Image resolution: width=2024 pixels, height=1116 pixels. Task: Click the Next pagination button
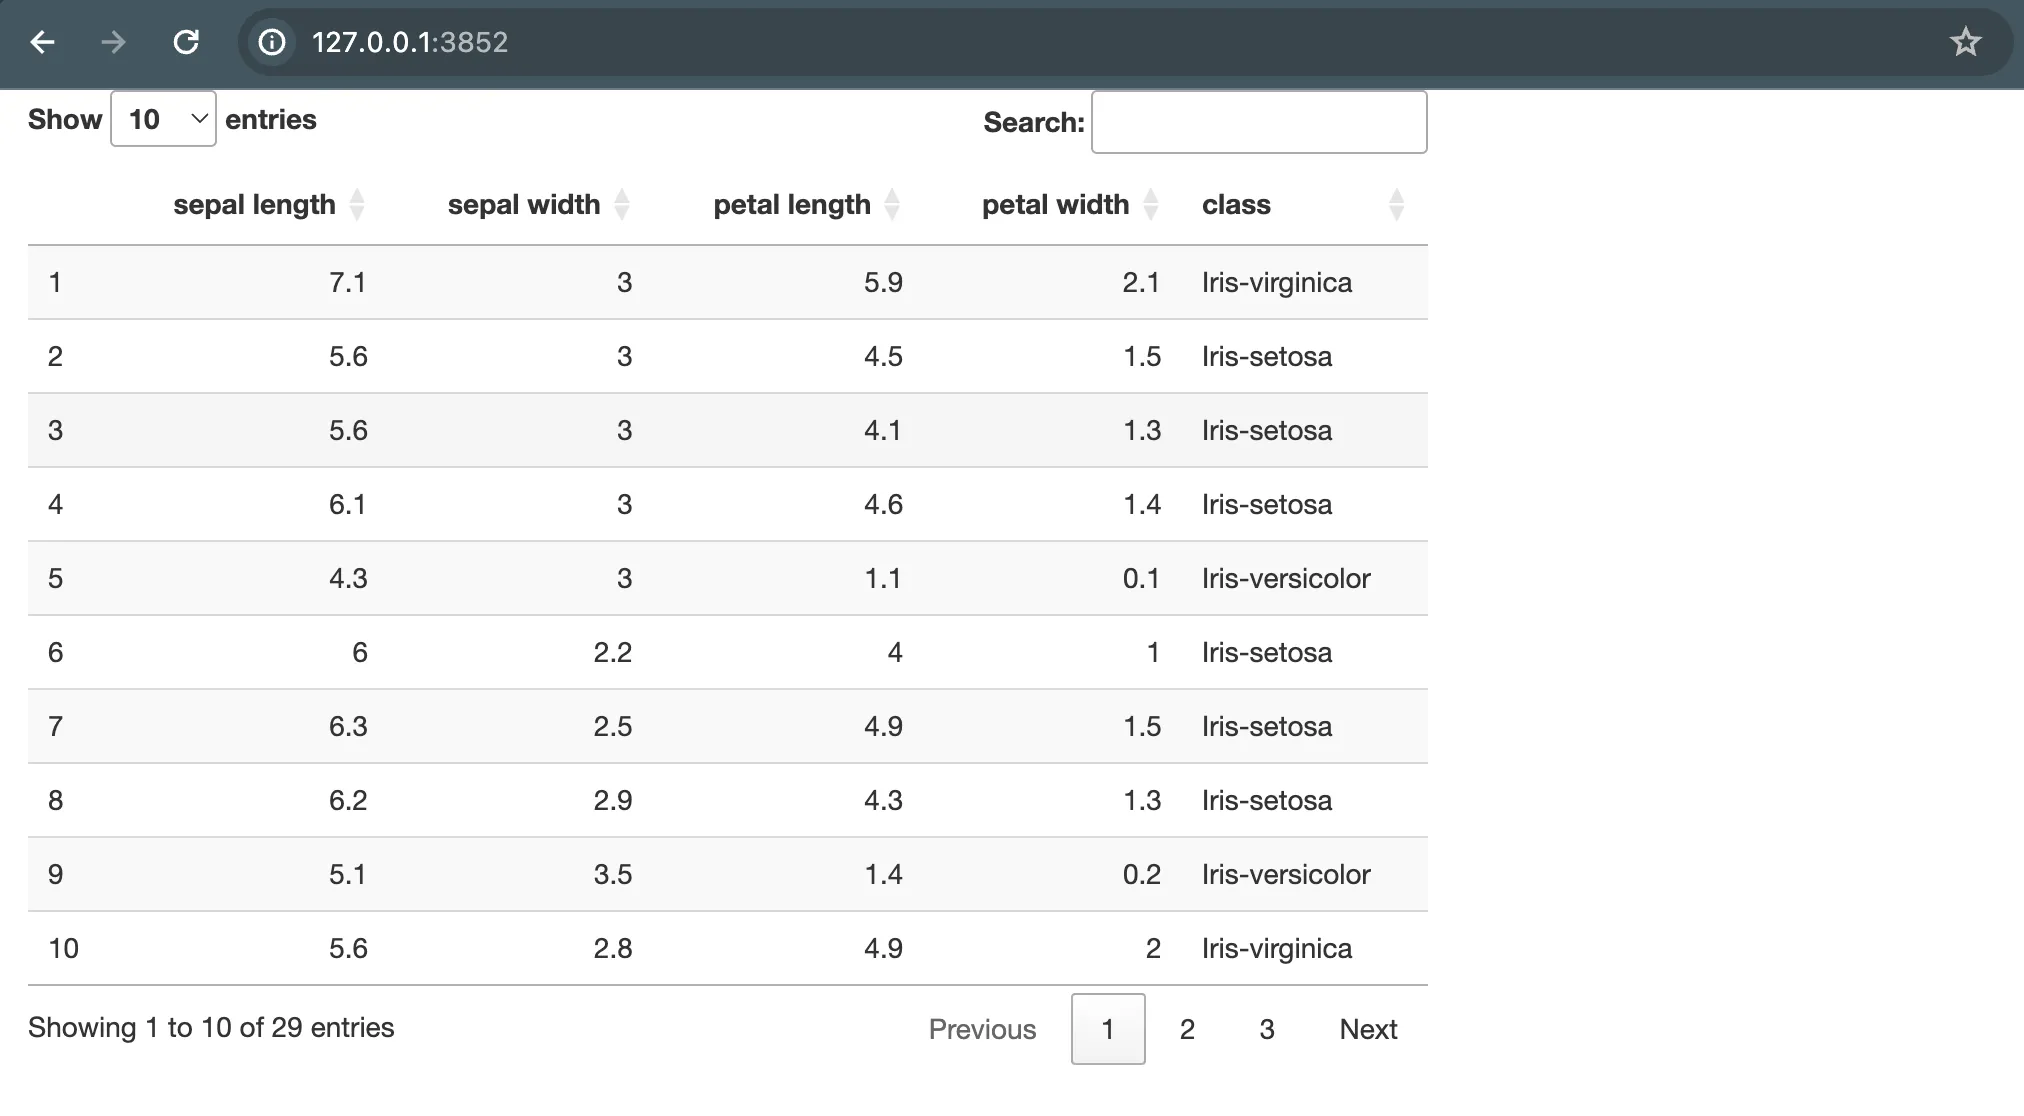click(x=1368, y=1029)
